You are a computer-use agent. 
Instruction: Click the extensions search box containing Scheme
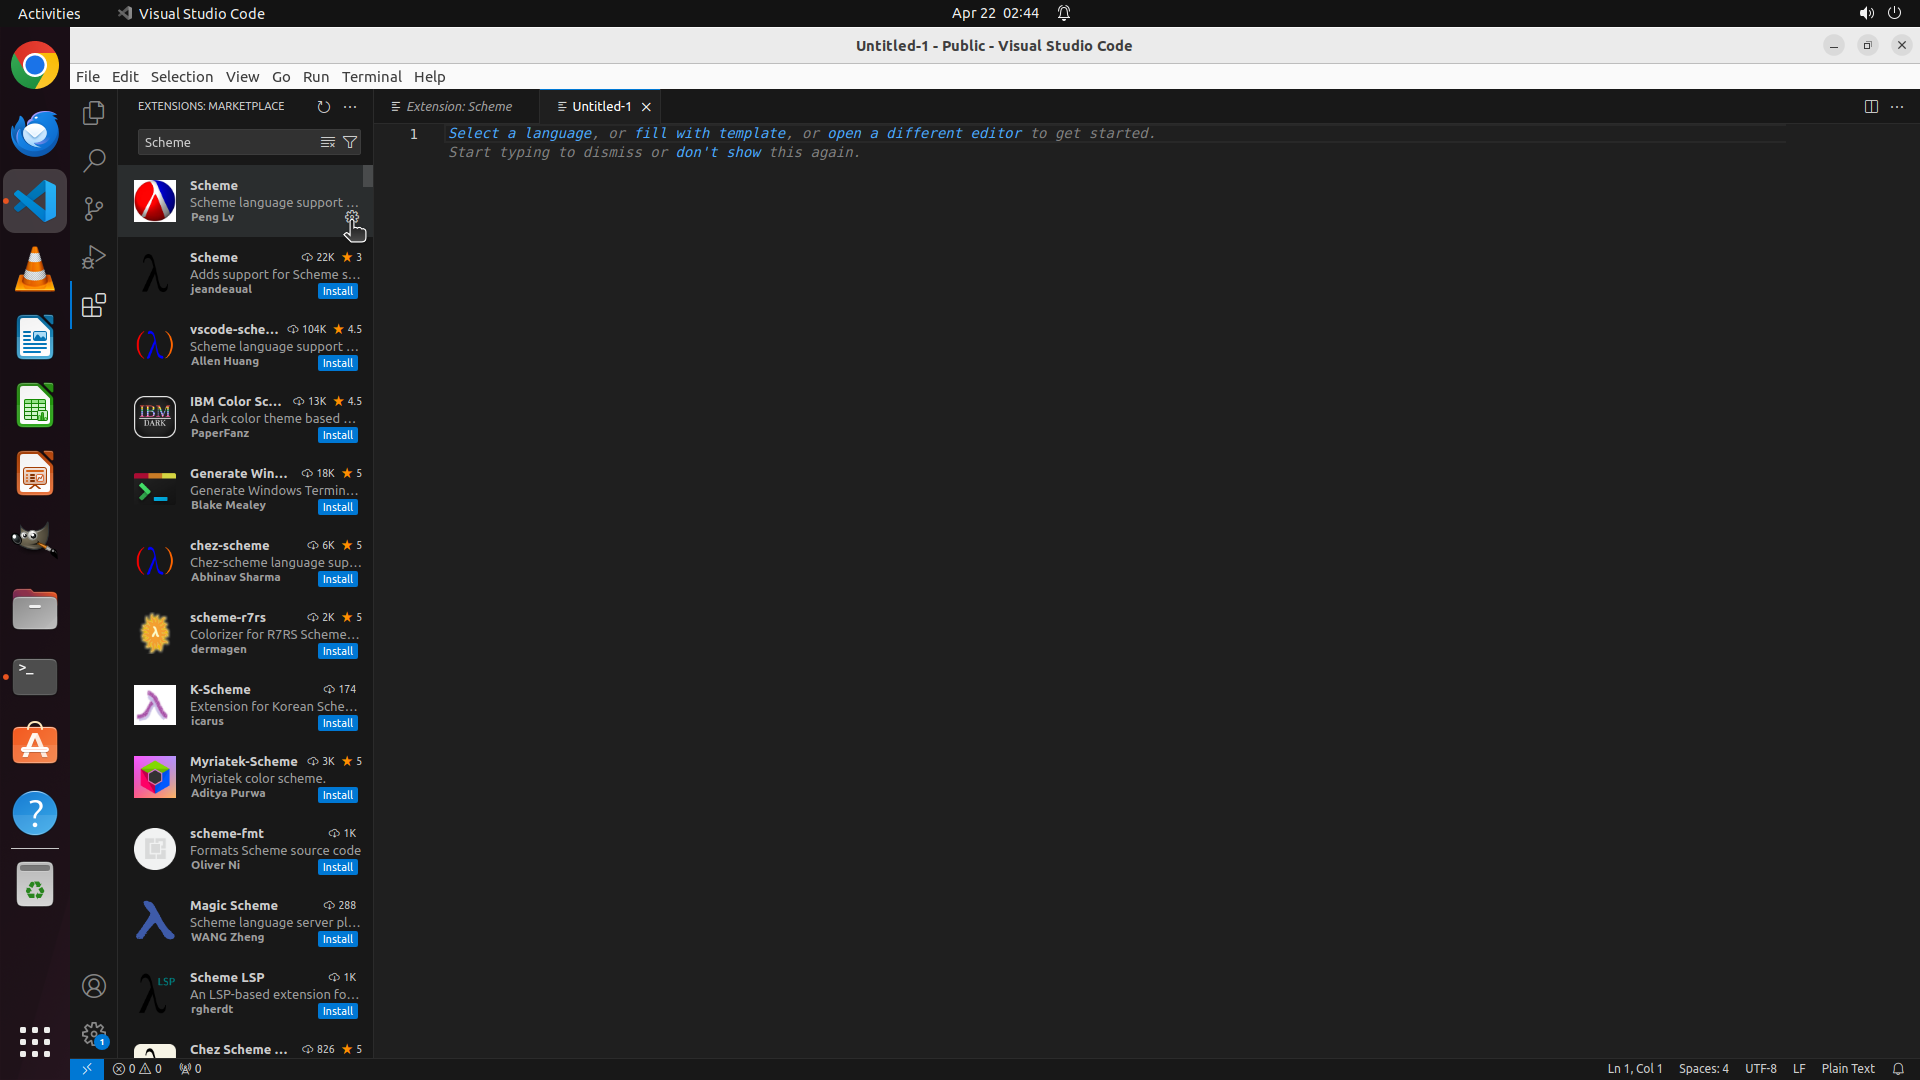226,142
